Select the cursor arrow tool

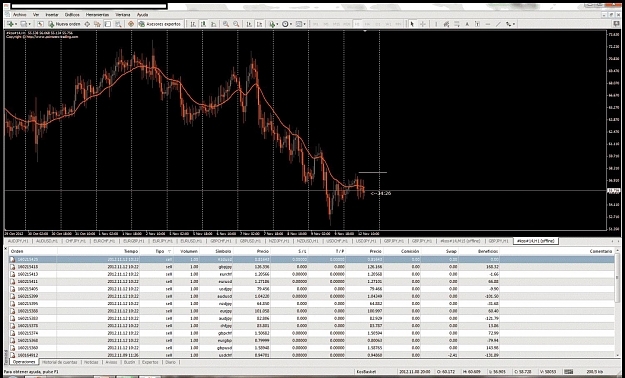coord(412,24)
